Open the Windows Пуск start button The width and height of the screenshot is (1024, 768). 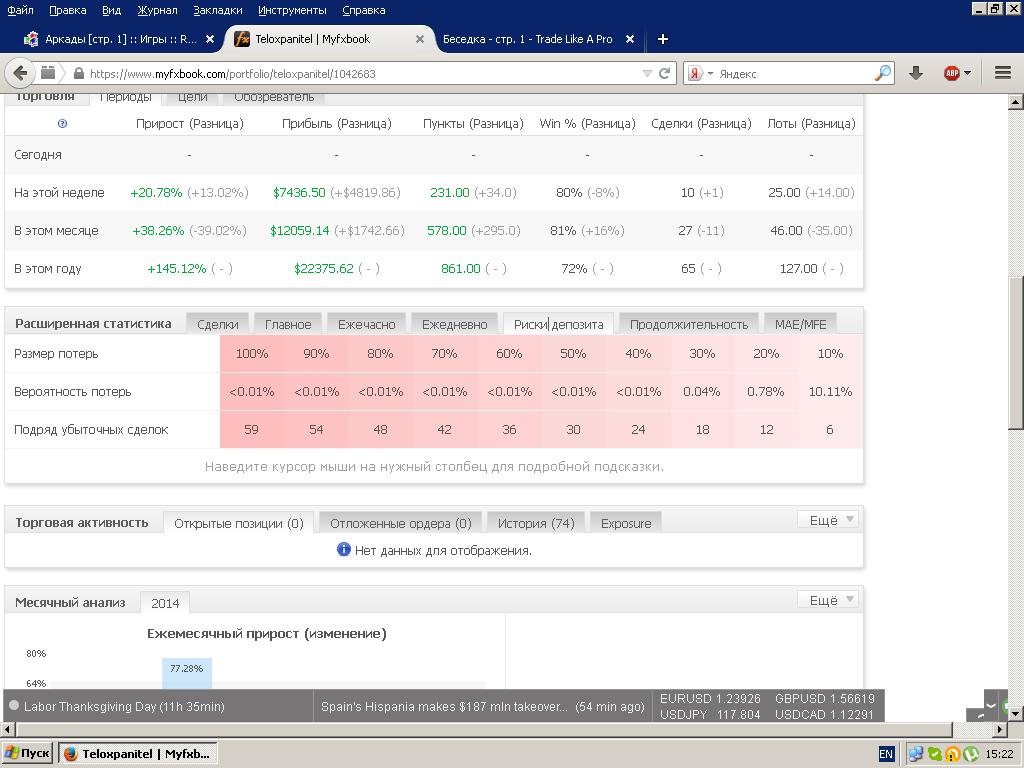[27, 753]
